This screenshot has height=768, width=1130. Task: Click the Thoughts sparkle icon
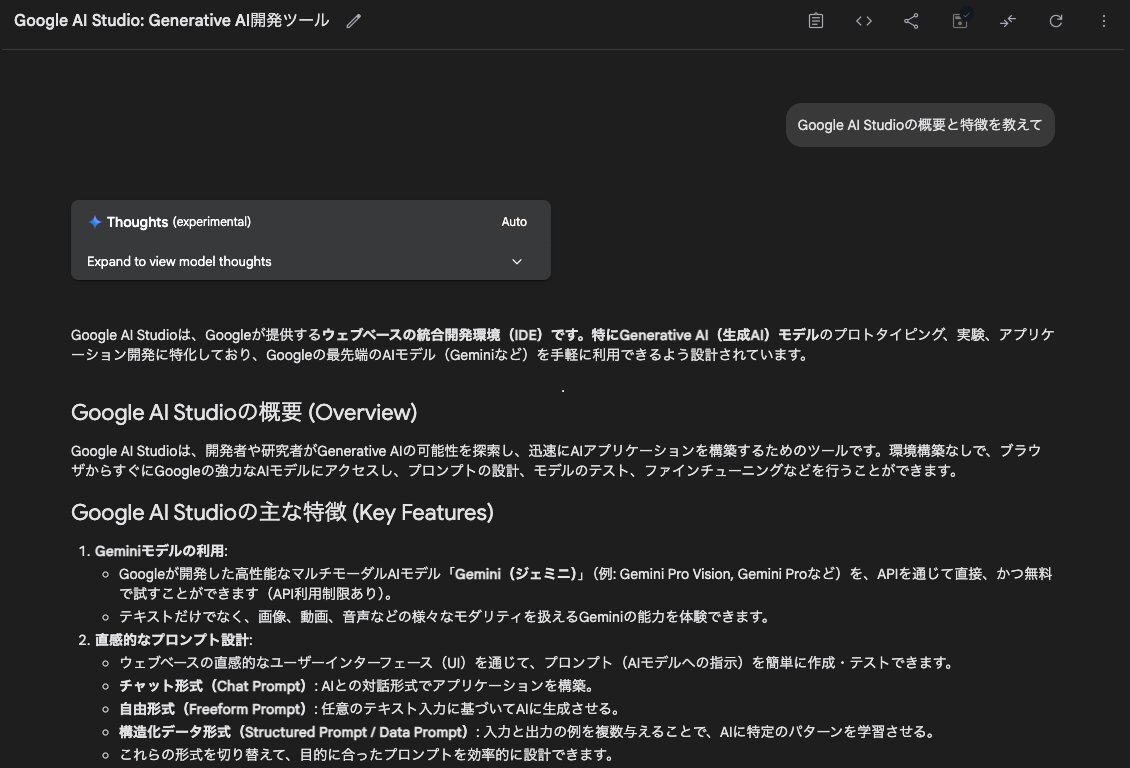(94, 222)
